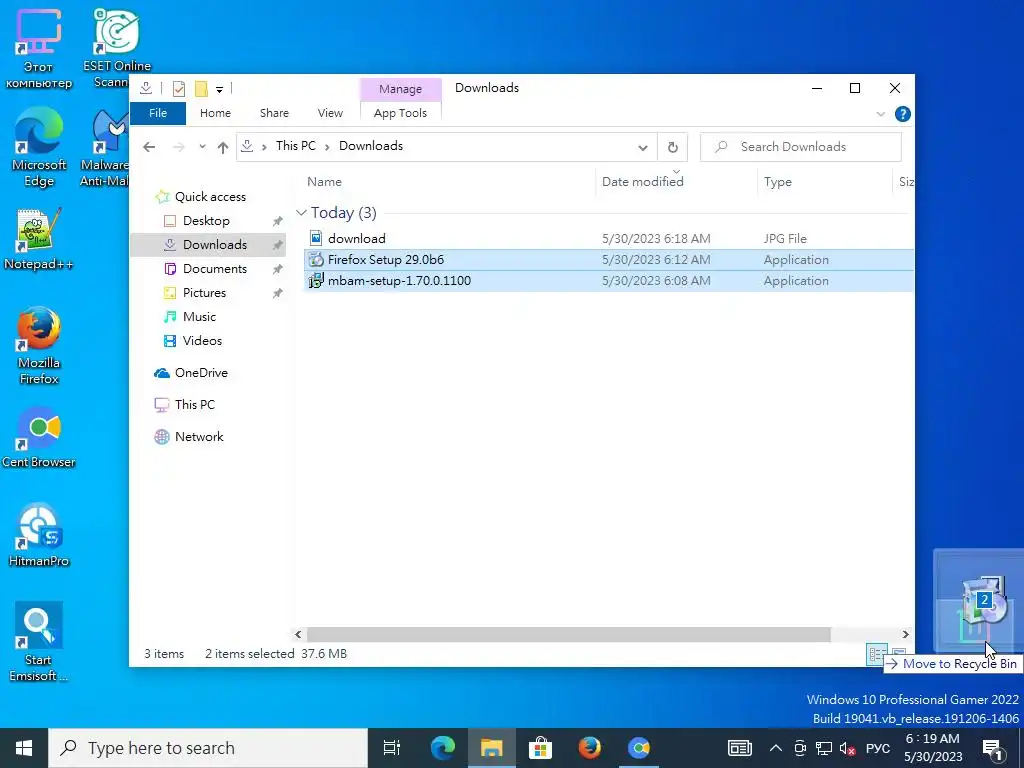Switch to the Home ribbon tab

point(215,113)
